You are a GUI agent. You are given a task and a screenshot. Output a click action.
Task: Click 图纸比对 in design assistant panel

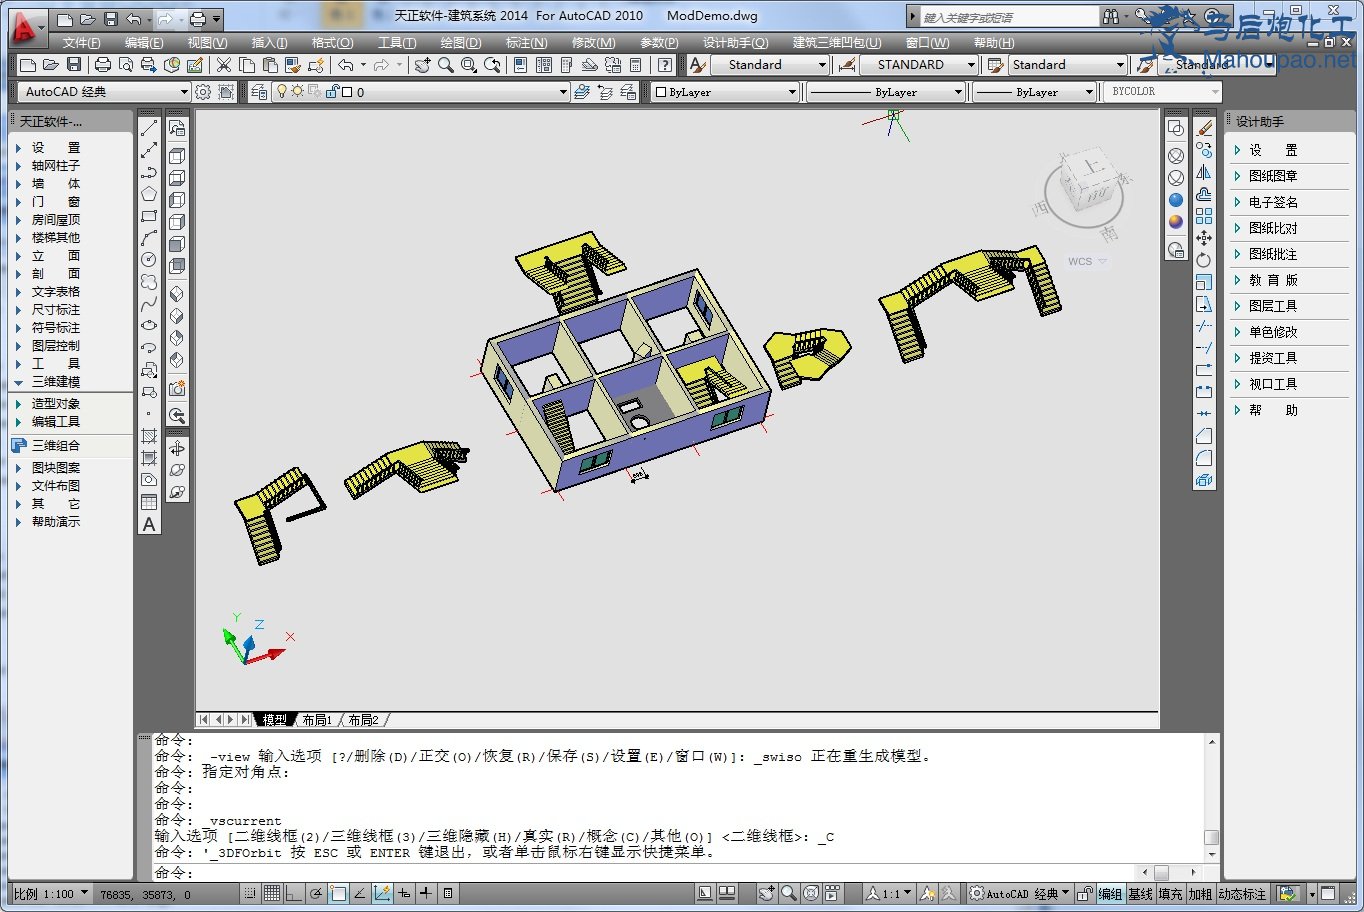coord(1273,228)
